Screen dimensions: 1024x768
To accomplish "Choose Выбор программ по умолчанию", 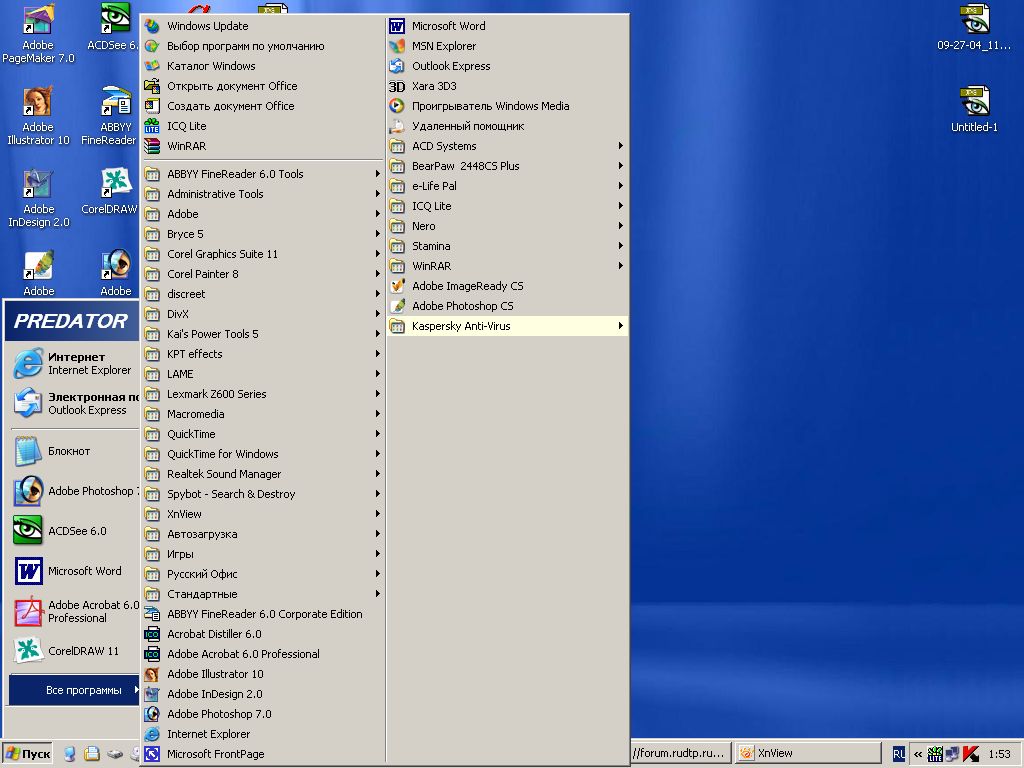I will [263, 46].
